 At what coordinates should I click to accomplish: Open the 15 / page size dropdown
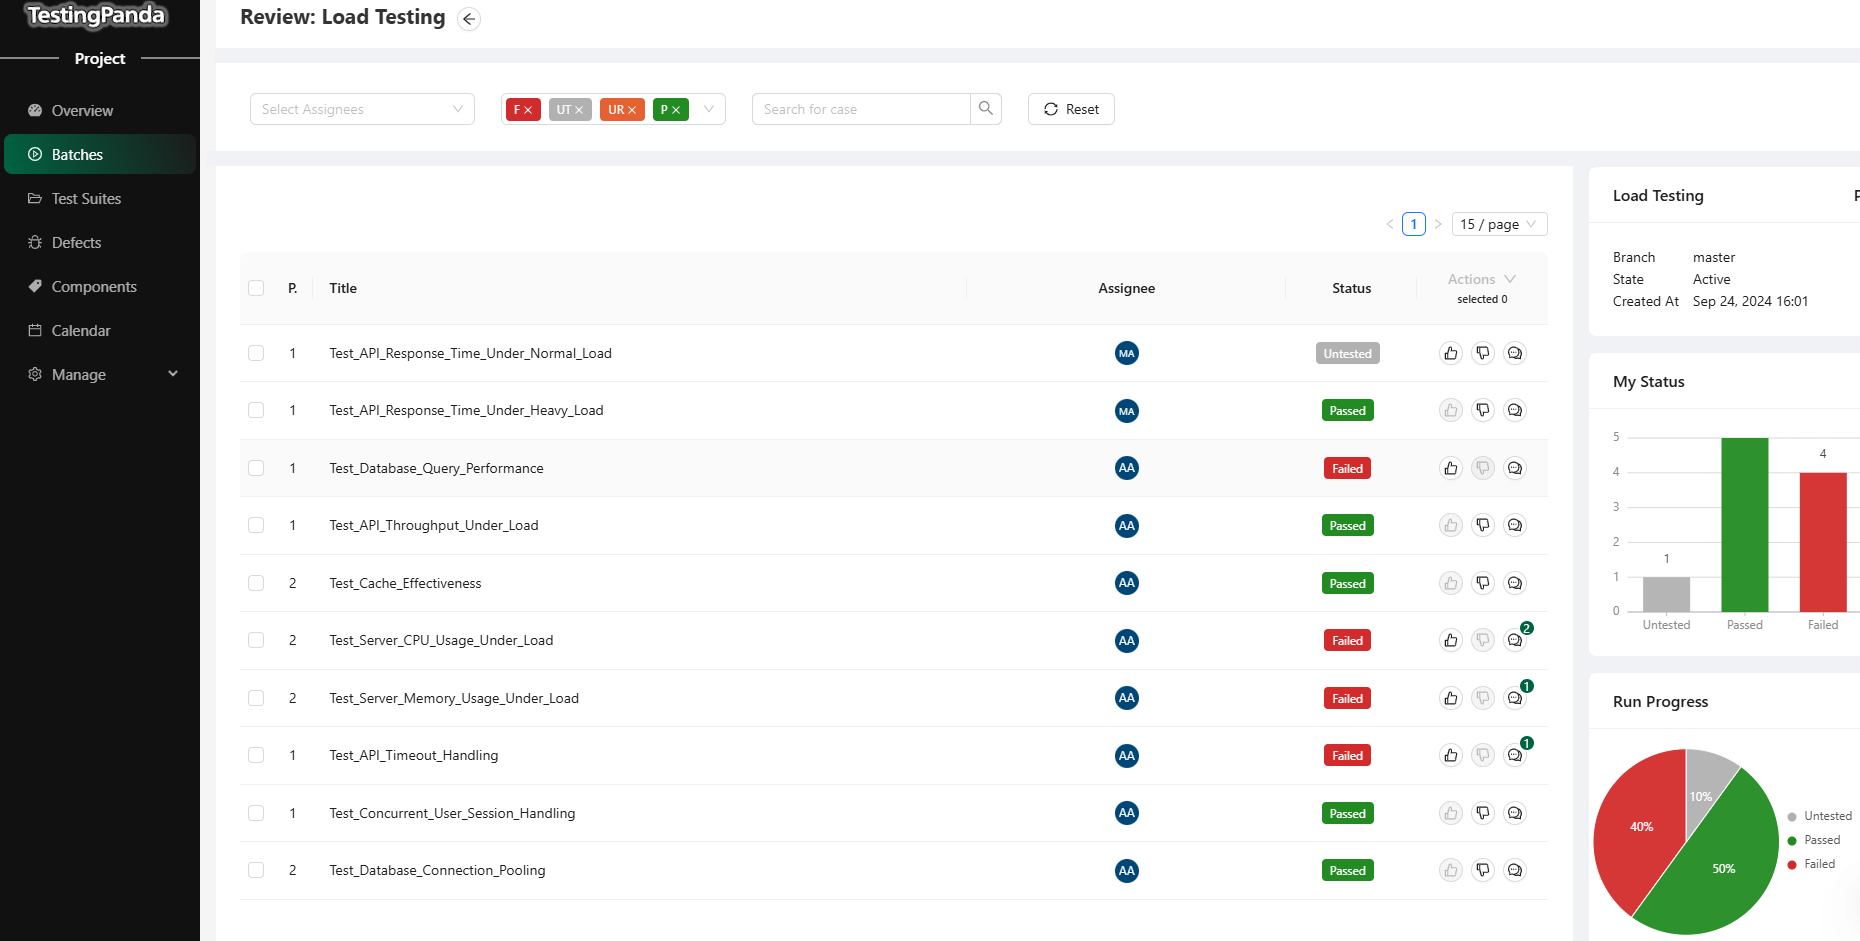[x=1499, y=224]
